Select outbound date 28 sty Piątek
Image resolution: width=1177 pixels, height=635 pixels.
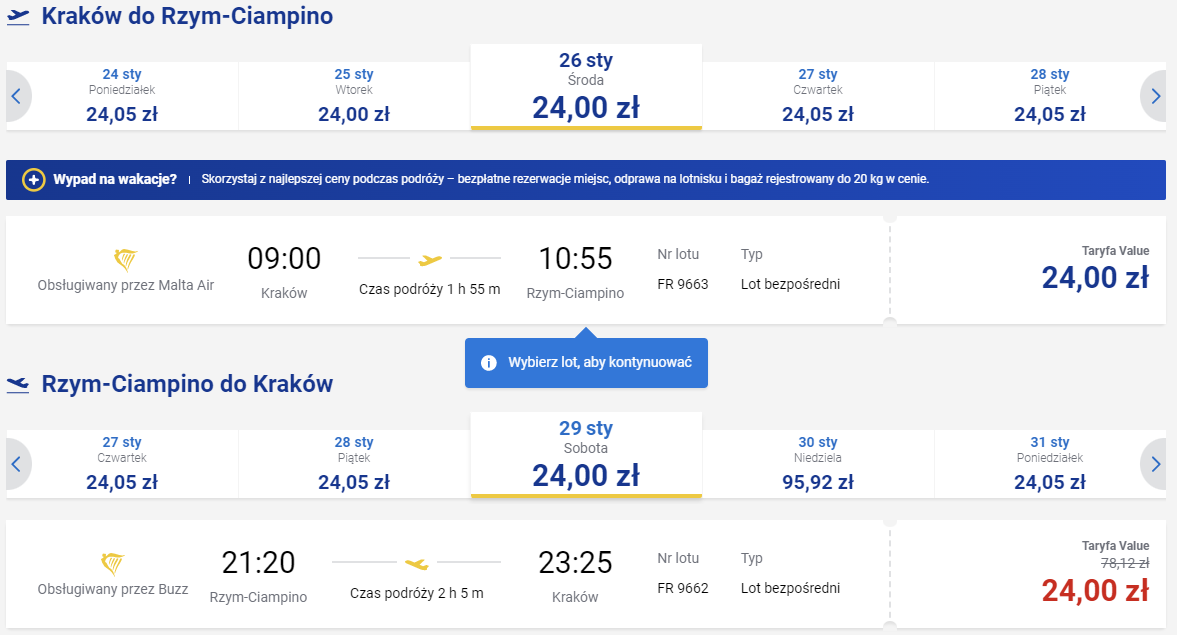[1049, 96]
